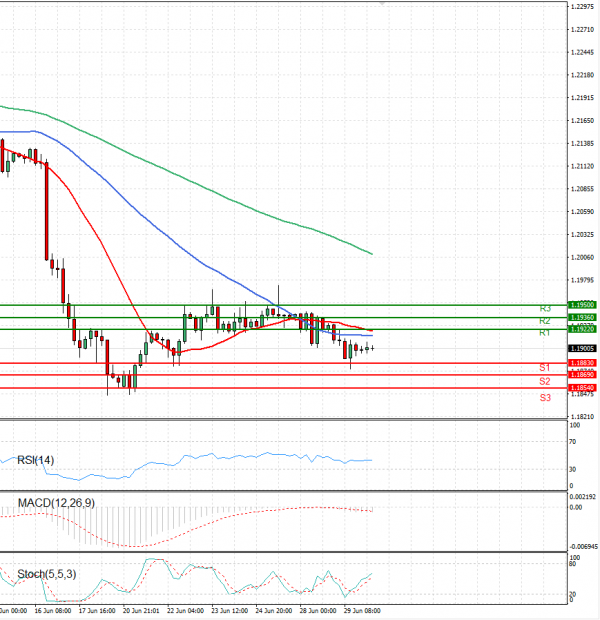Click the 23 Jun 12:00 time label
This screenshot has height=620, width=600.
(x=229, y=611)
